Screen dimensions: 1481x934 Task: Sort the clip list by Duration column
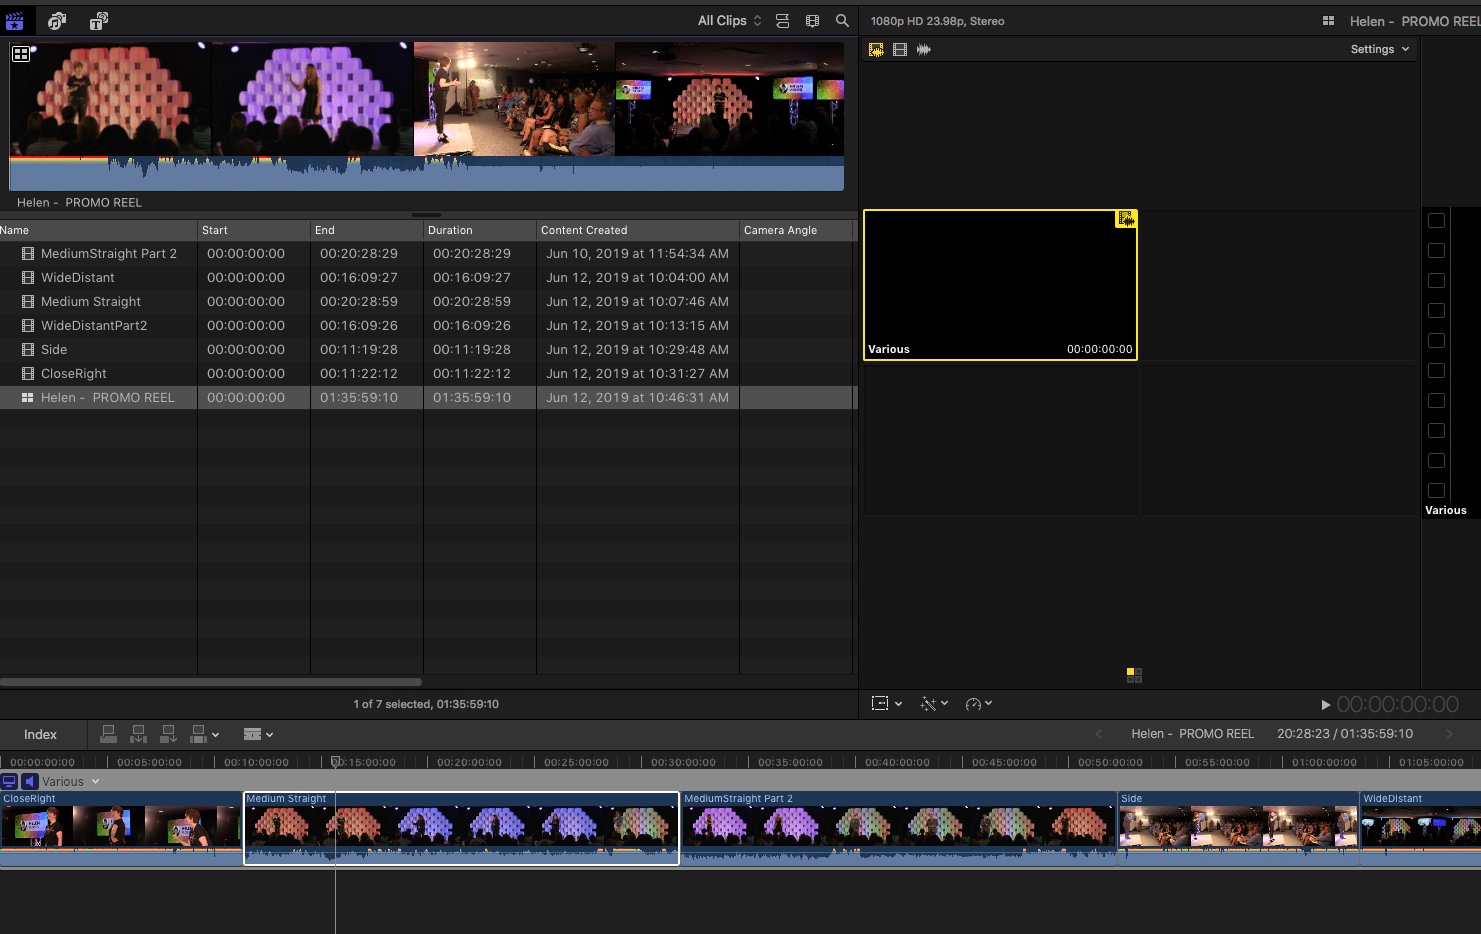(x=450, y=230)
